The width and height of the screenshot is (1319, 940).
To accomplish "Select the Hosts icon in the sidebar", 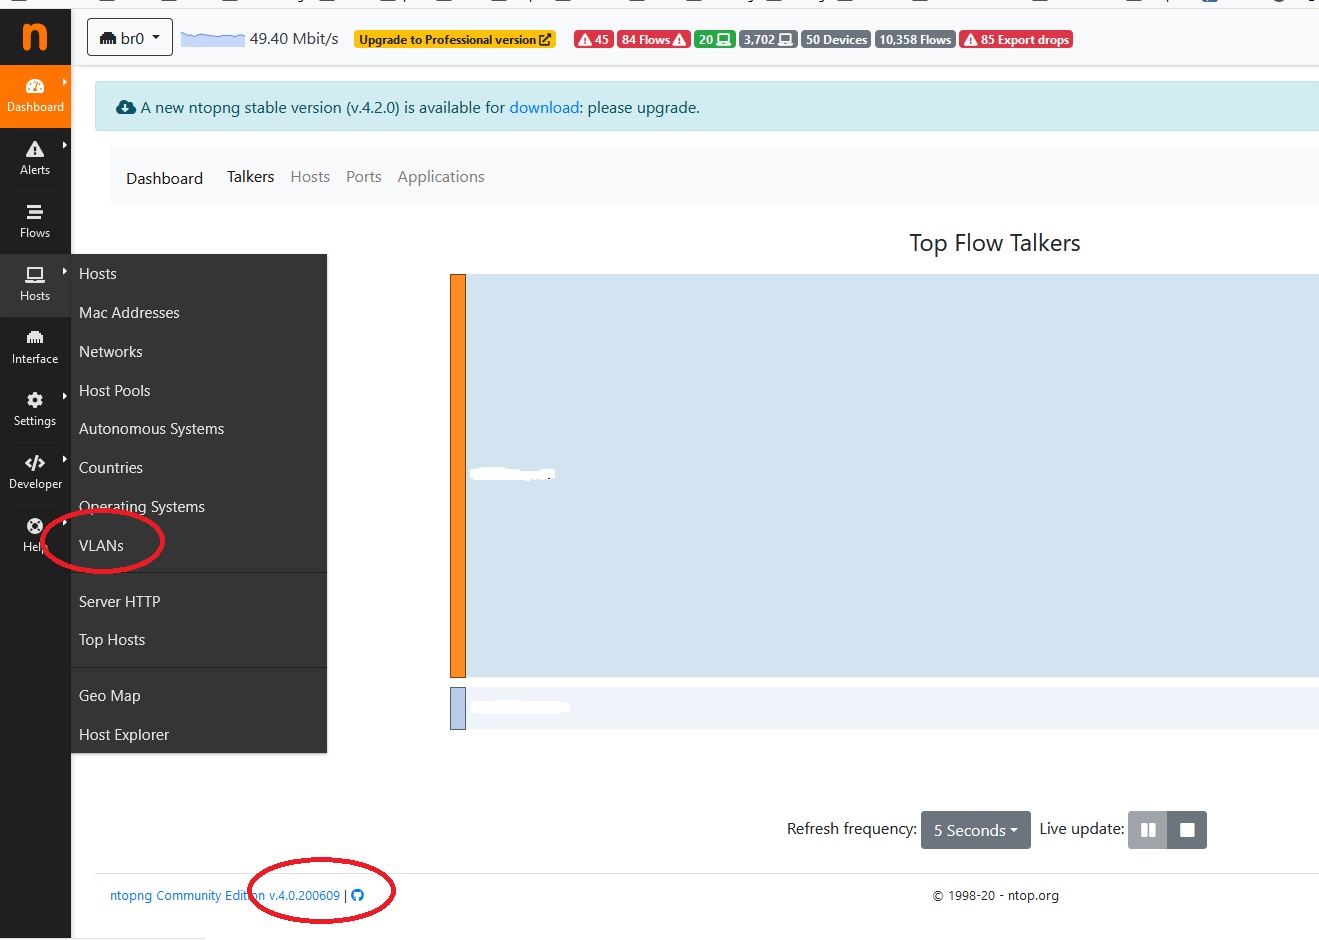I will (x=35, y=283).
